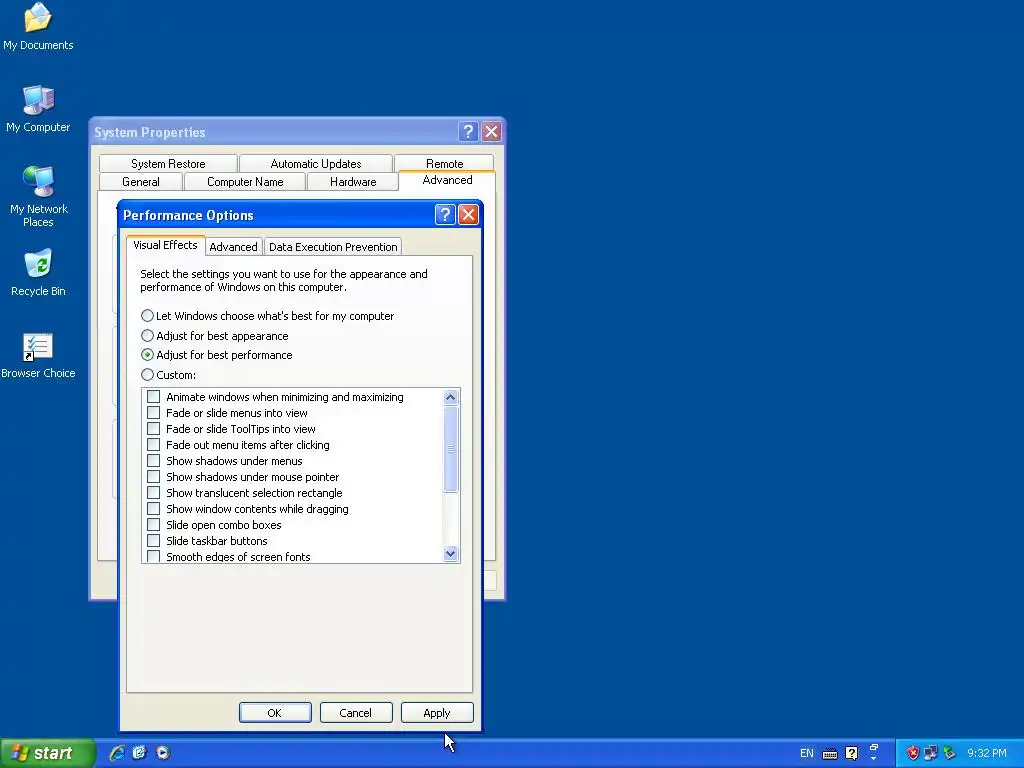The image size is (1024, 768).
Task: Enable Show shadows under mouse pointer
Action: [x=153, y=477]
